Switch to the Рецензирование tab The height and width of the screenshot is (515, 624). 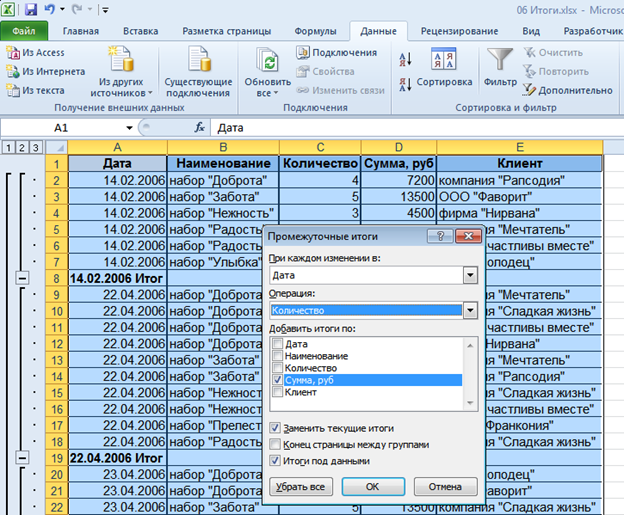pyautogui.click(x=460, y=31)
